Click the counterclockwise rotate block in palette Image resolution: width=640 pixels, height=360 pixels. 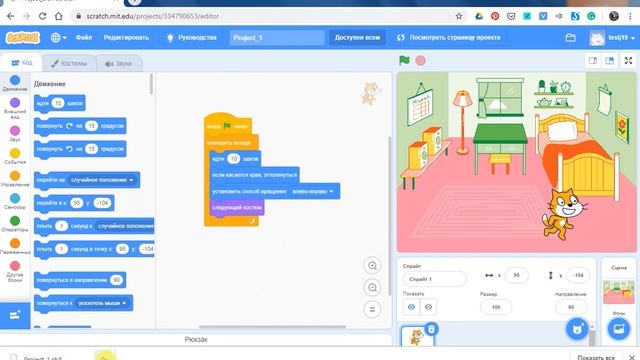[x=80, y=149]
